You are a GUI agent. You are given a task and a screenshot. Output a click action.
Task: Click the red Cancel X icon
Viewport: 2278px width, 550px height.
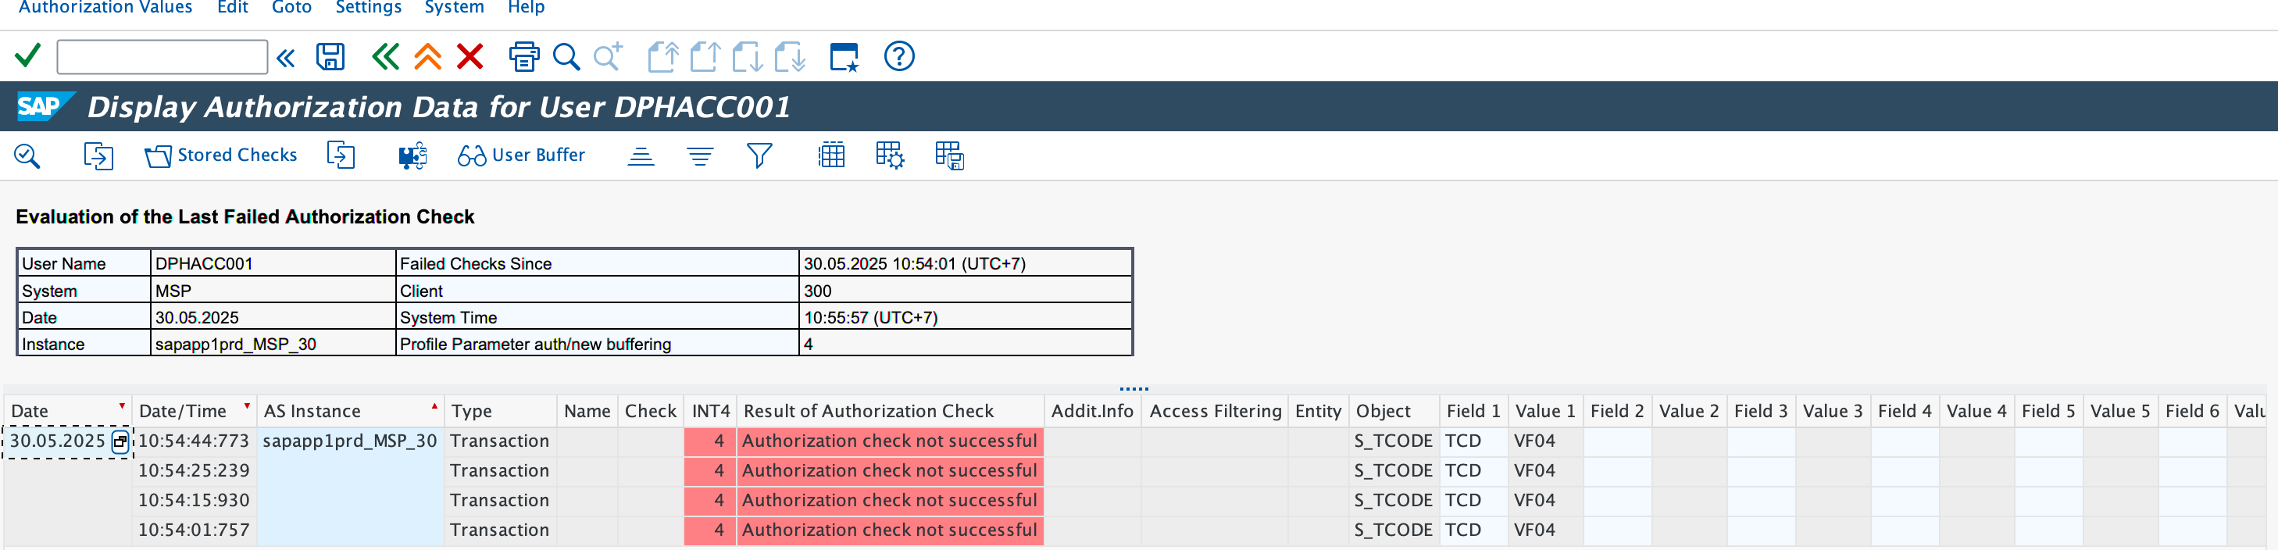tap(470, 57)
